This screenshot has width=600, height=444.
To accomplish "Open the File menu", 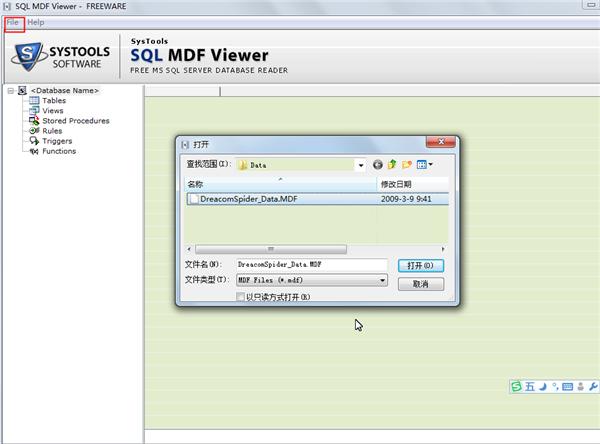I will (x=13, y=23).
